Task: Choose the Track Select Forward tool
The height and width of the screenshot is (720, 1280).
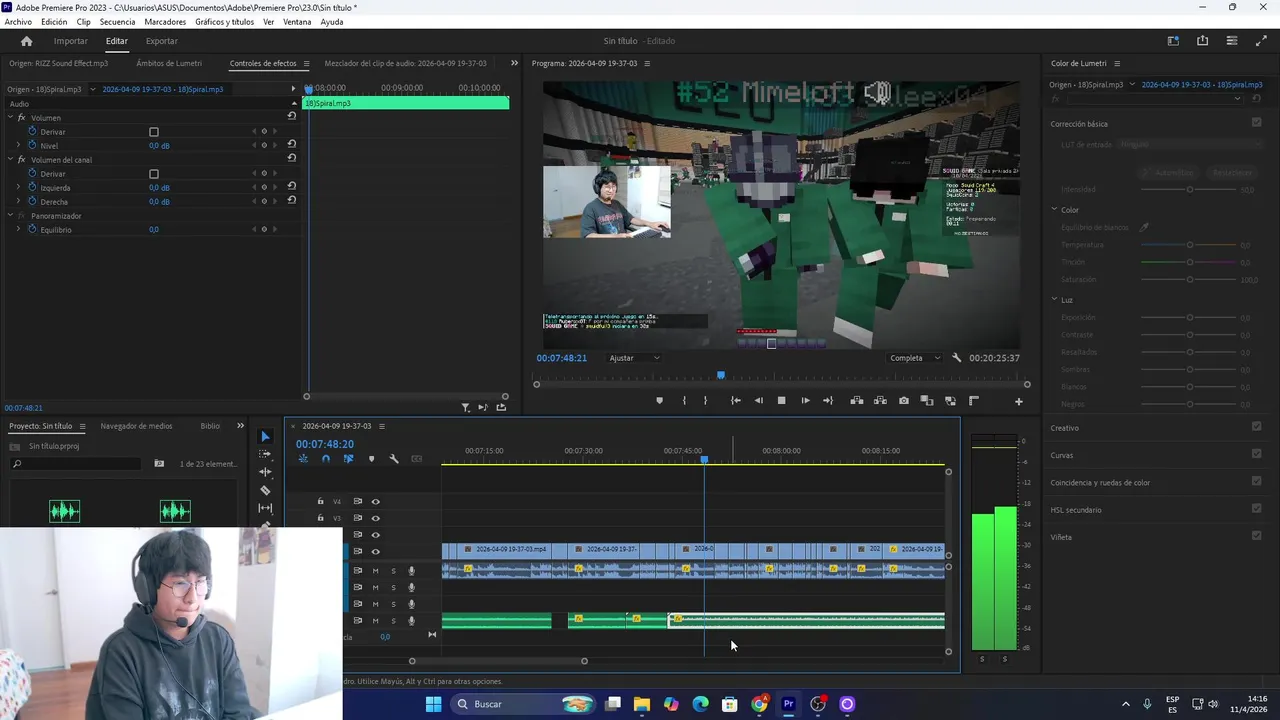Action: pyautogui.click(x=265, y=454)
